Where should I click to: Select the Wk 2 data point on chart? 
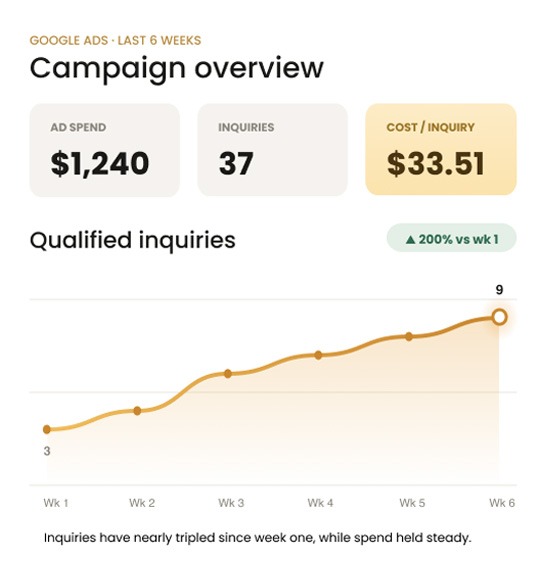point(137,411)
